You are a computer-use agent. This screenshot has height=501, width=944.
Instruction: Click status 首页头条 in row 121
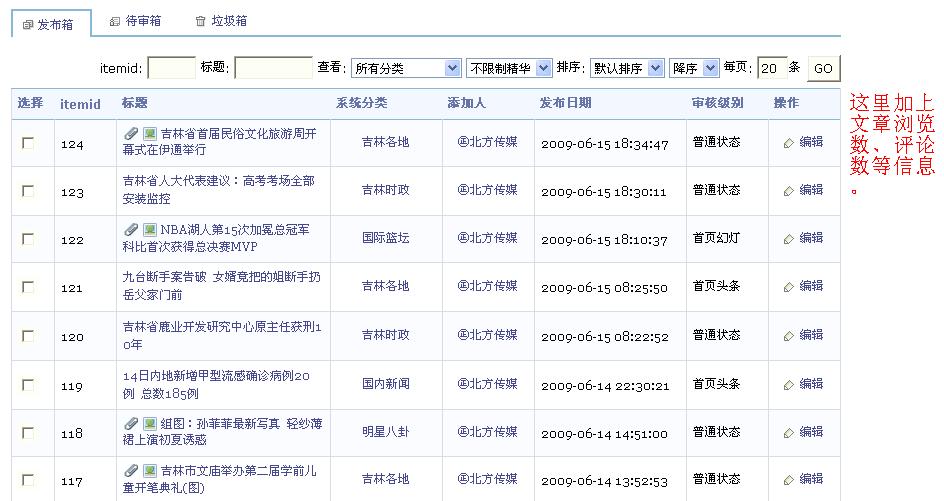(716, 285)
